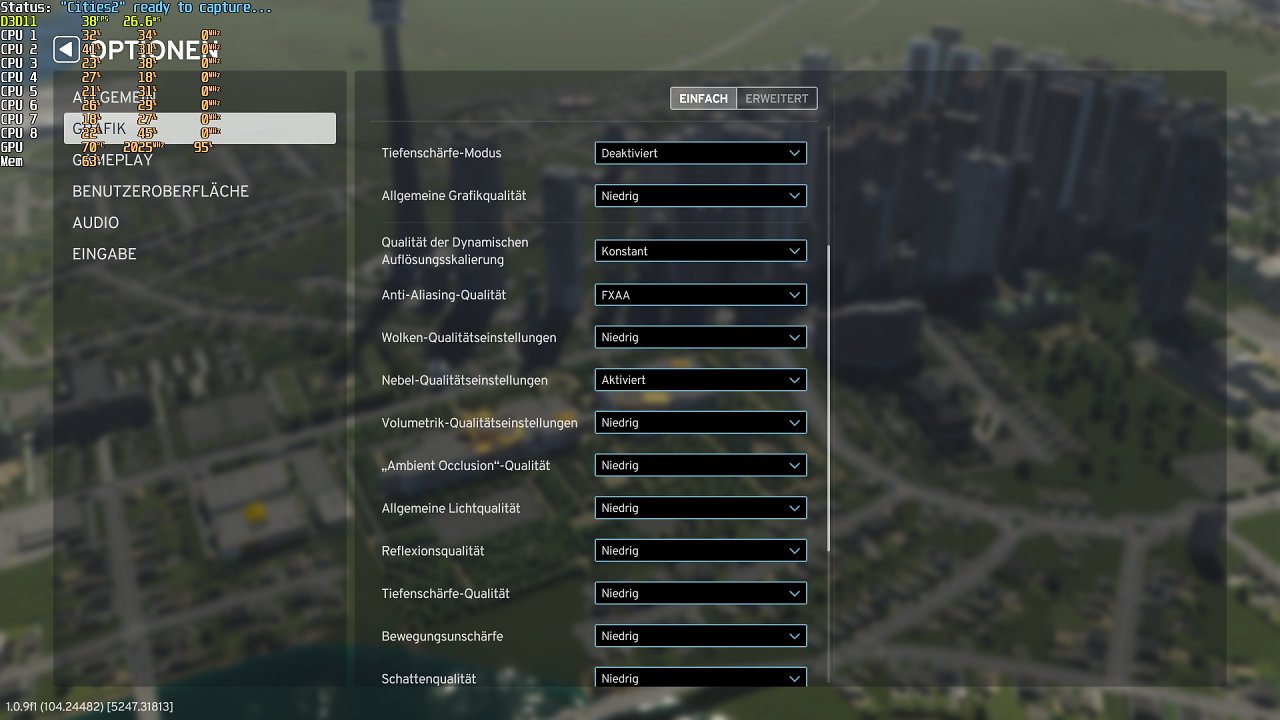Open the Audio settings section
1280x720 pixels.
[x=200, y=222]
